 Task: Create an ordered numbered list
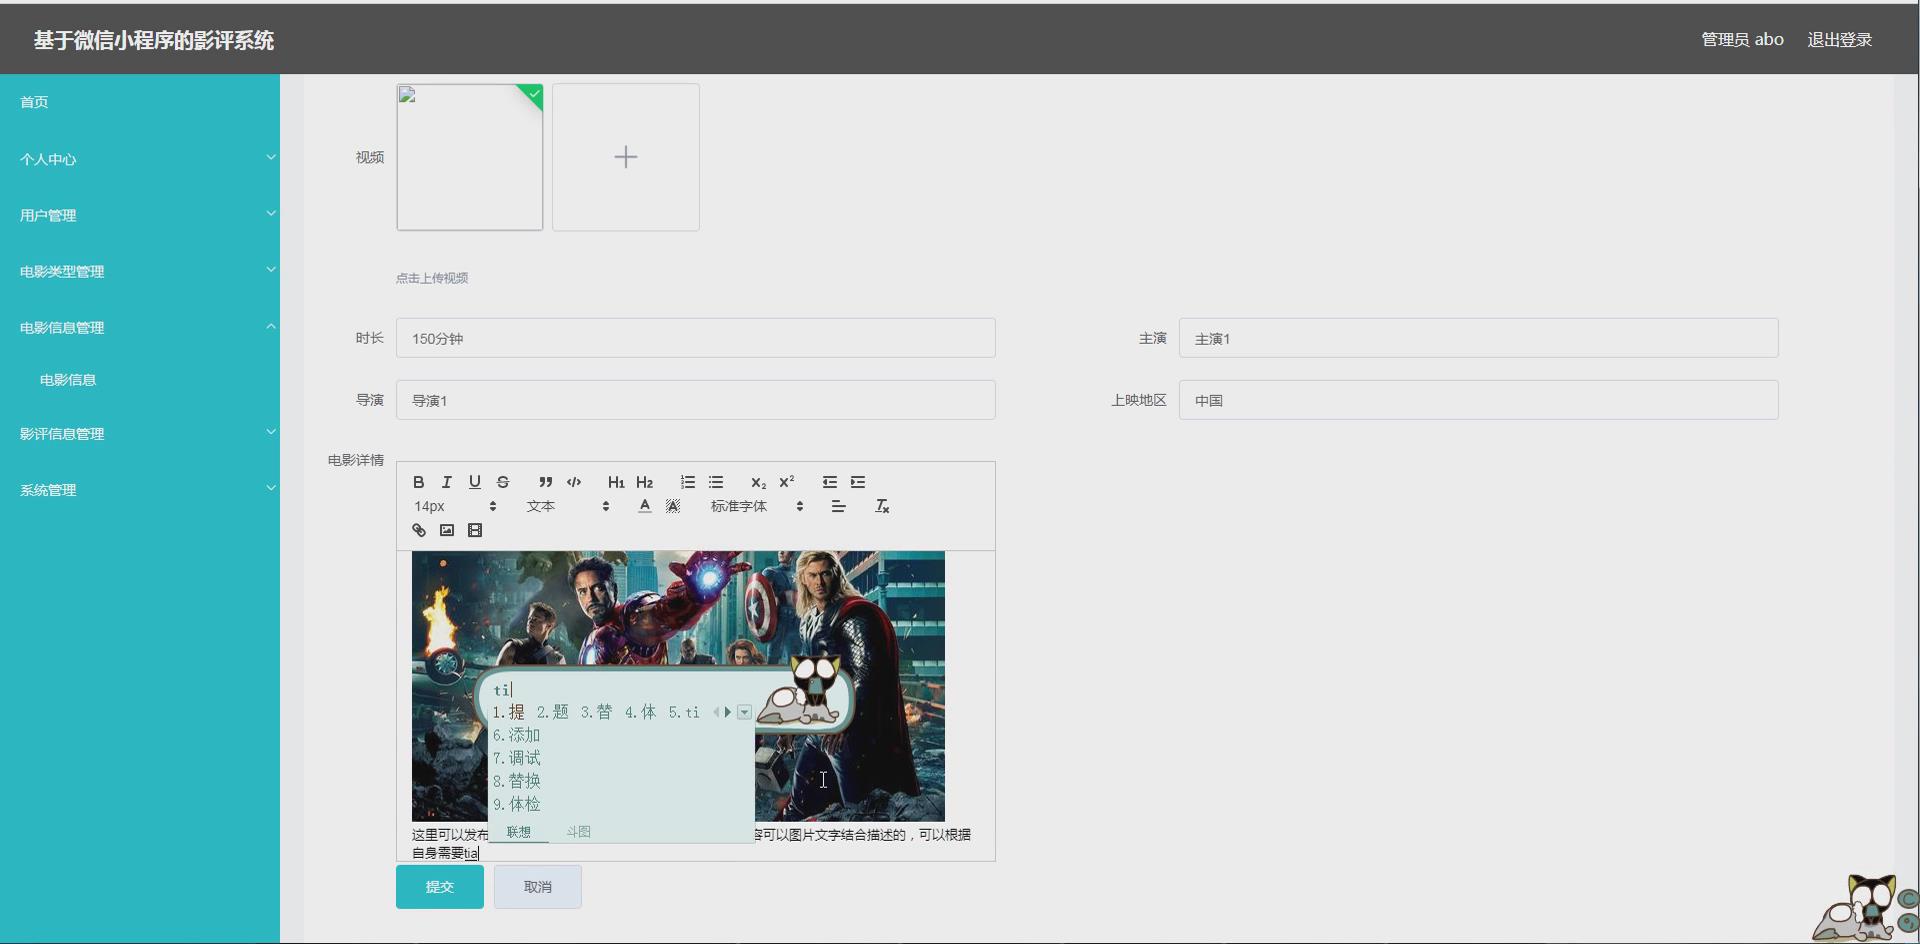[x=688, y=482]
